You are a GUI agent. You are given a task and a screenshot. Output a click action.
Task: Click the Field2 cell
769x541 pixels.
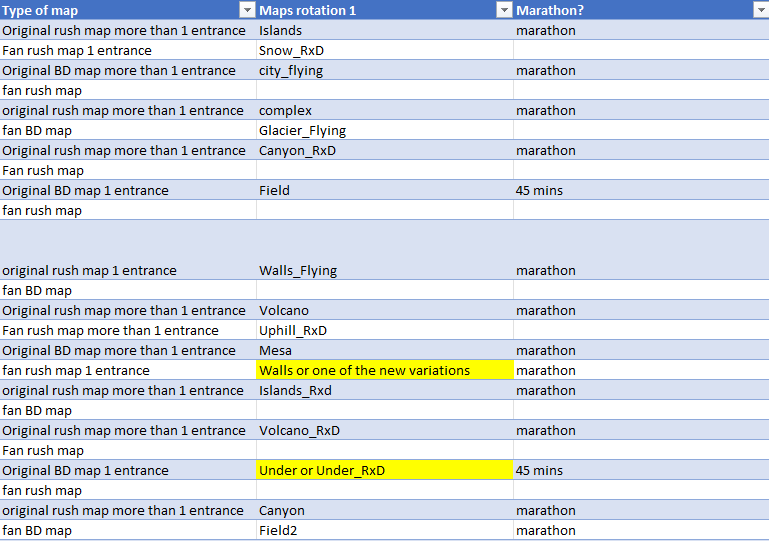(384, 530)
